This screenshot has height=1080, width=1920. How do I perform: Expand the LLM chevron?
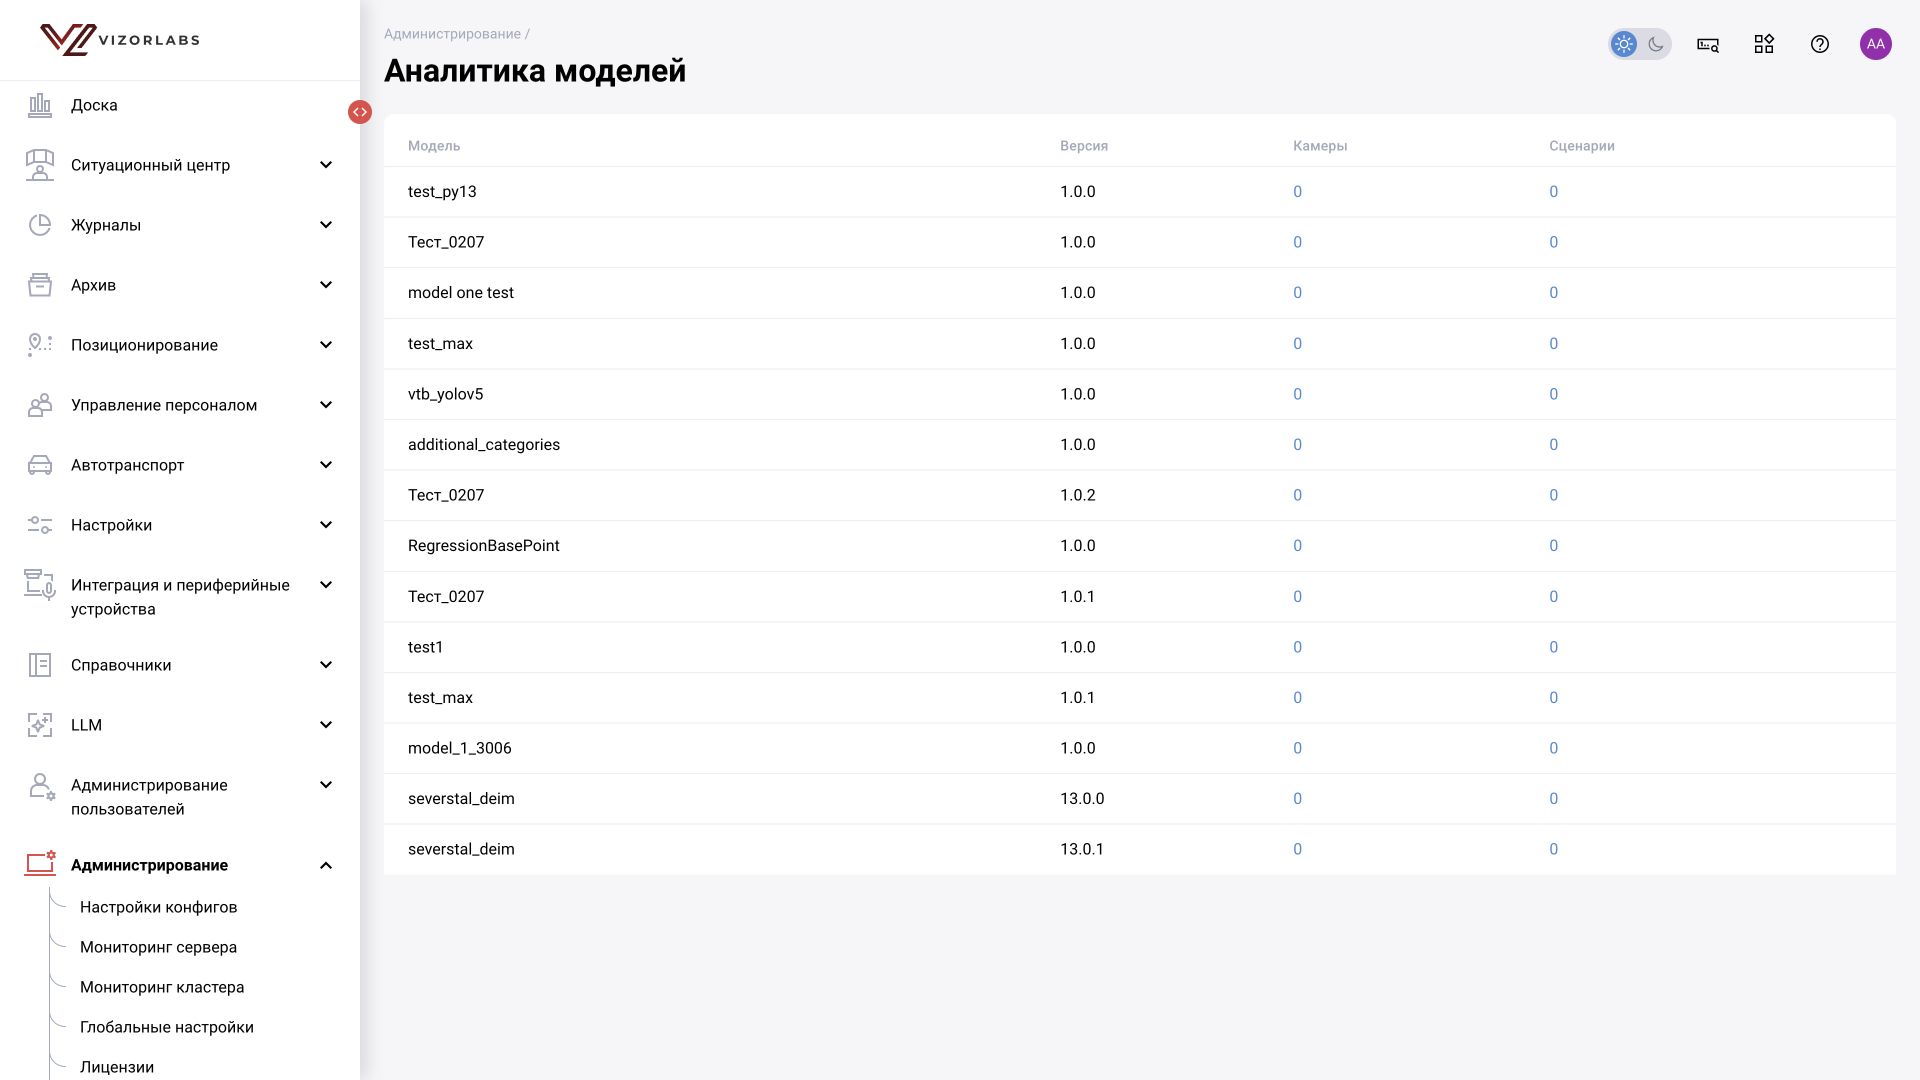coord(326,725)
